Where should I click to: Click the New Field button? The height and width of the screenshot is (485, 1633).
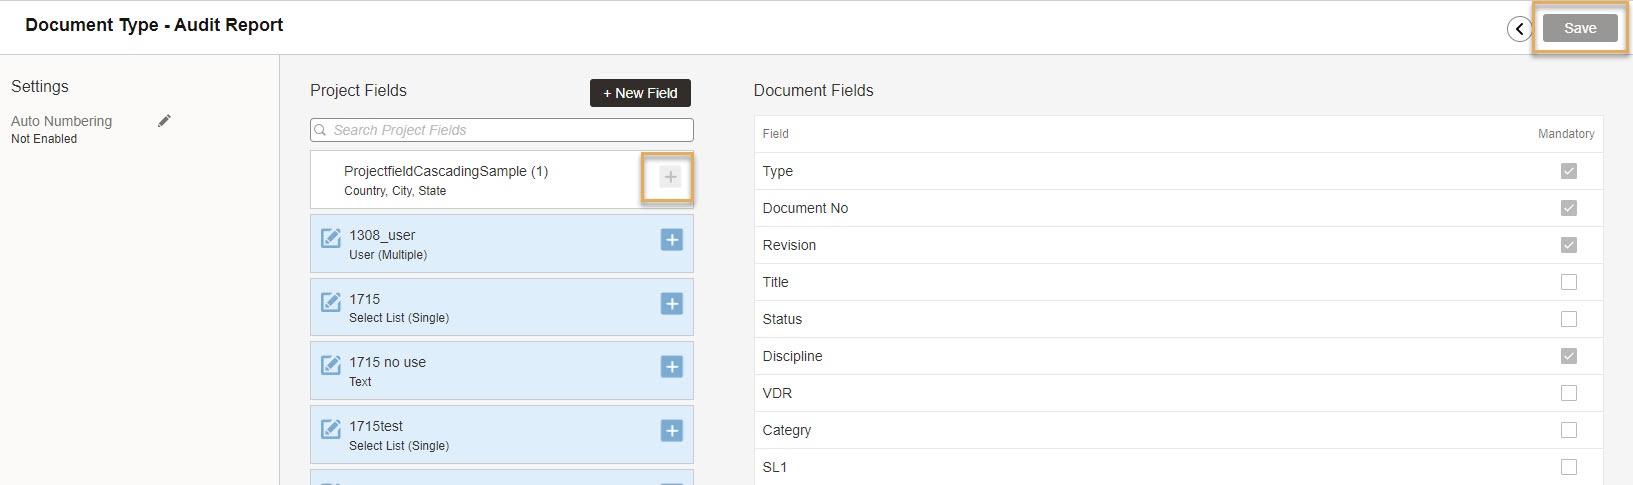[640, 93]
